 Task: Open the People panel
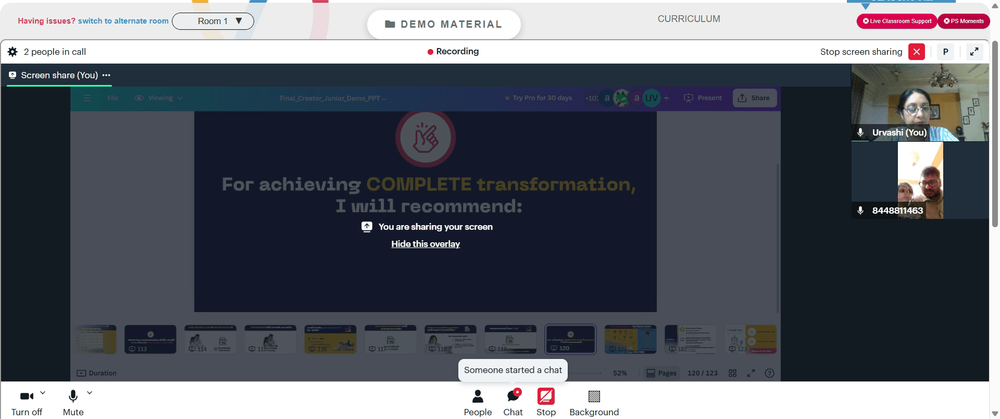(478, 403)
